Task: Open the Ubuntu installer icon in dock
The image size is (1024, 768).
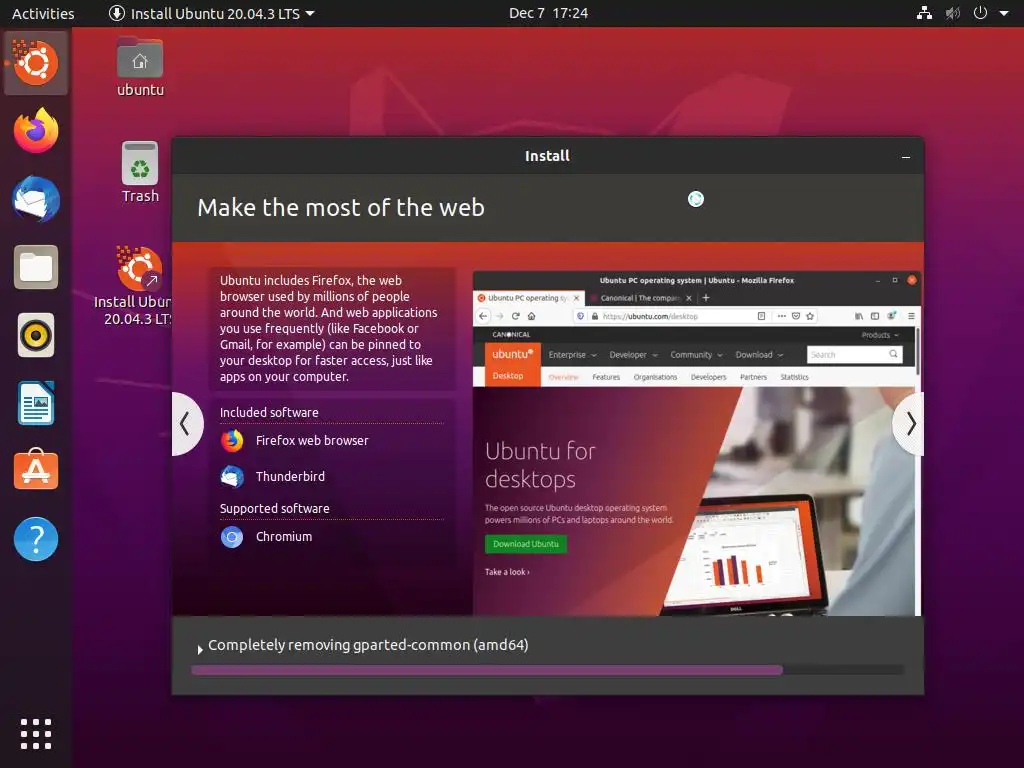Action: coord(35,63)
